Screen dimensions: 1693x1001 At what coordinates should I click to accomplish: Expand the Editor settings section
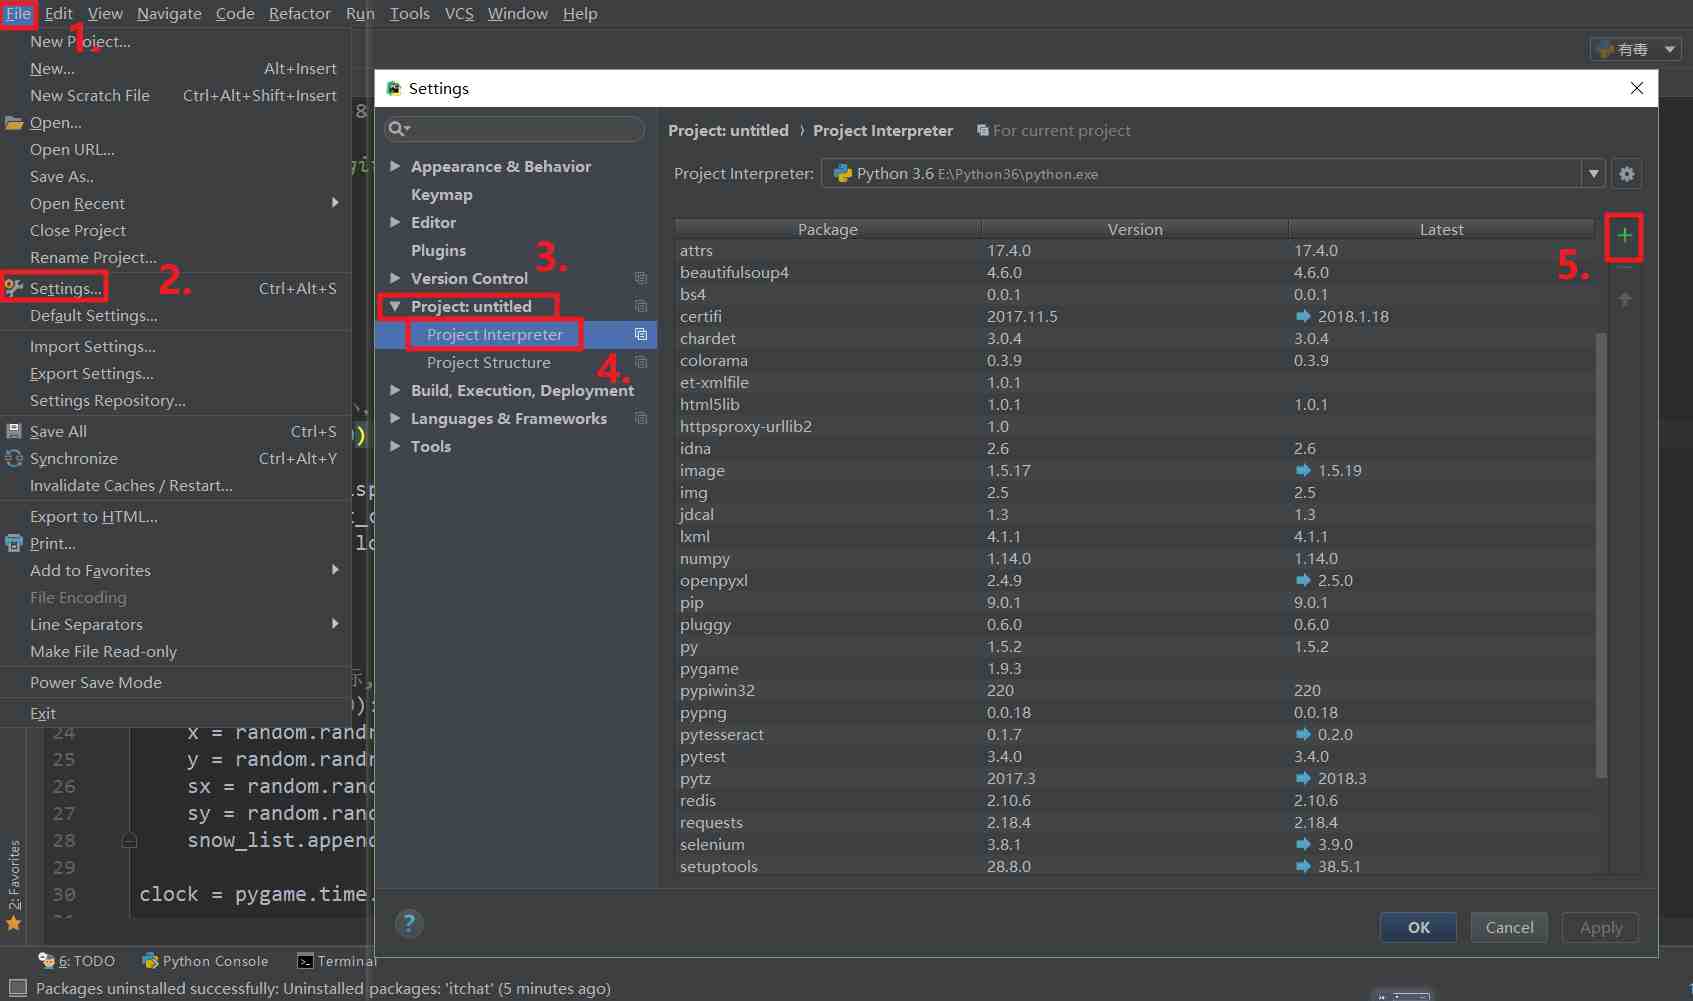(395, 222)
